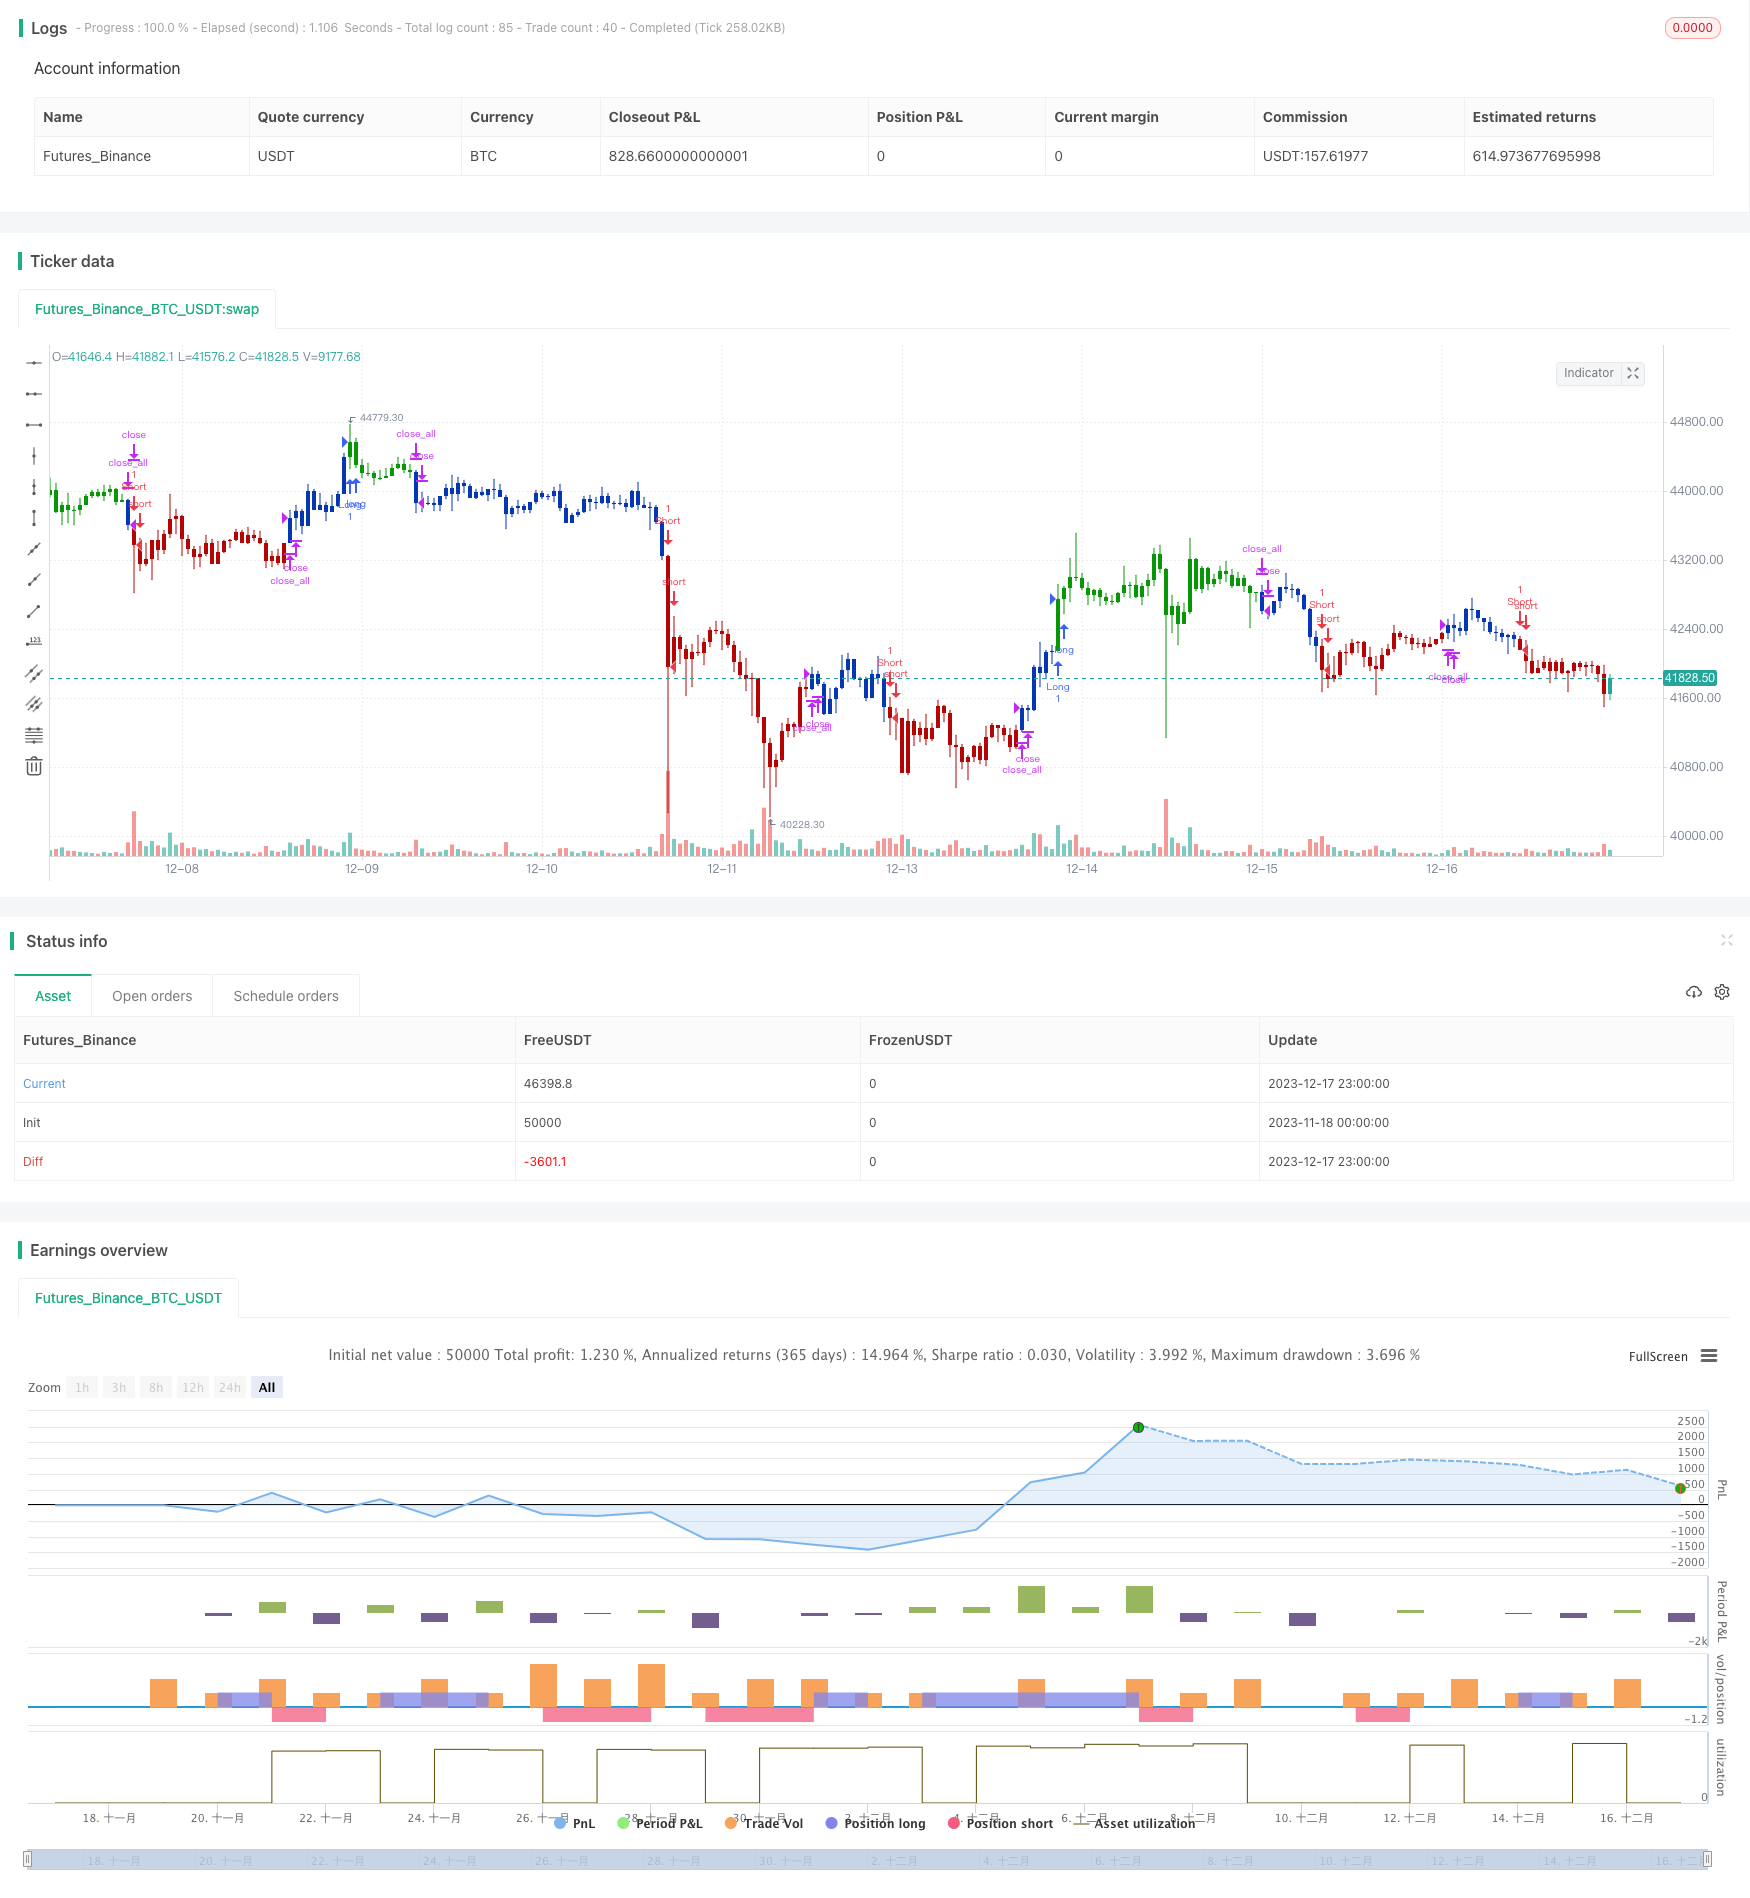Image resolution: width=1750 pixels, height=1898 pixels.
Task: Select the Fibonacci retracement line tool
Action: pos(34,735)
